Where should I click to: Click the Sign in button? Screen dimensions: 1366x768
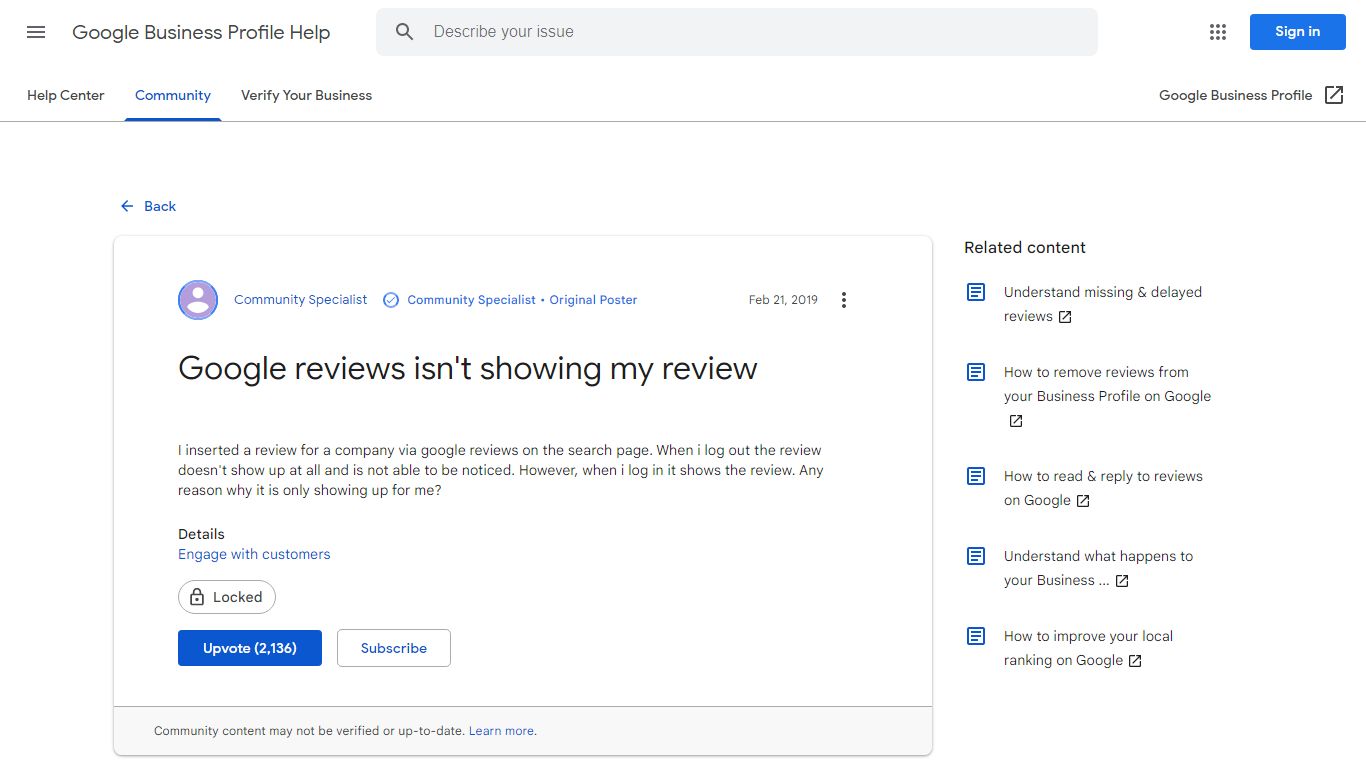click(1297, 32)
